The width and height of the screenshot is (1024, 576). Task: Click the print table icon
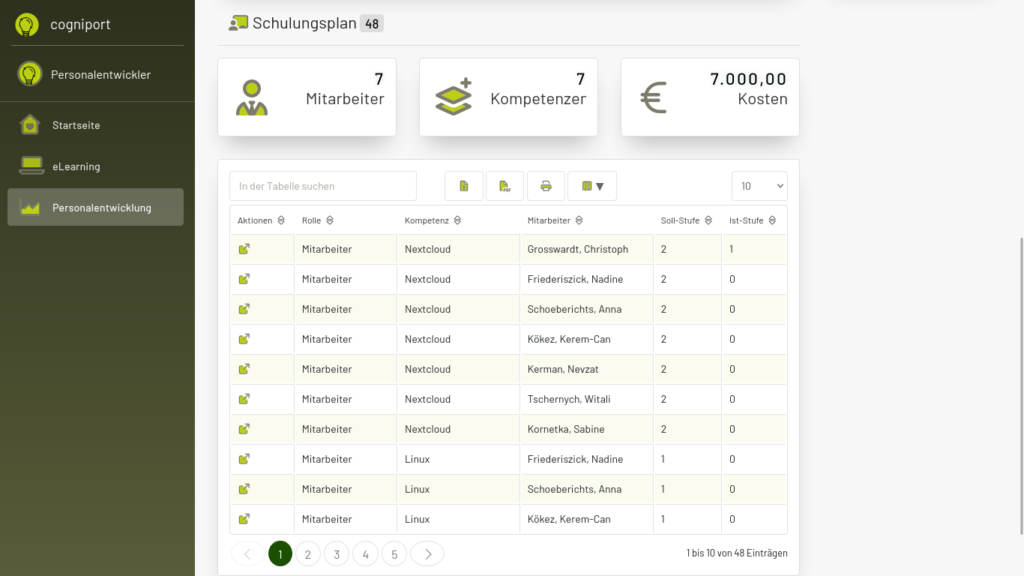(x=546, y=186)
